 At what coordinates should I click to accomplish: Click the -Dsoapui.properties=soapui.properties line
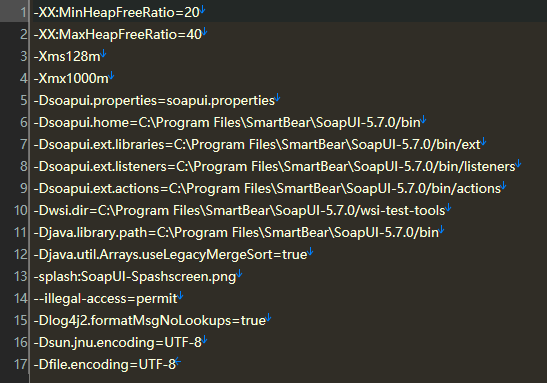[x=154, y=100]
